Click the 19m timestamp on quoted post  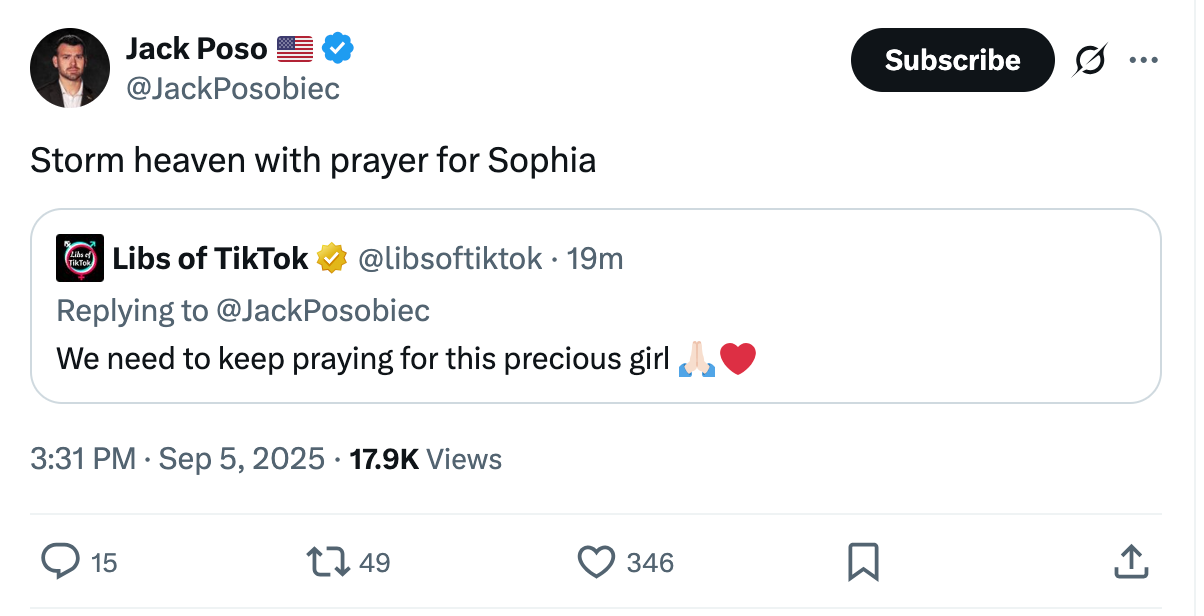tap(595, 259)
